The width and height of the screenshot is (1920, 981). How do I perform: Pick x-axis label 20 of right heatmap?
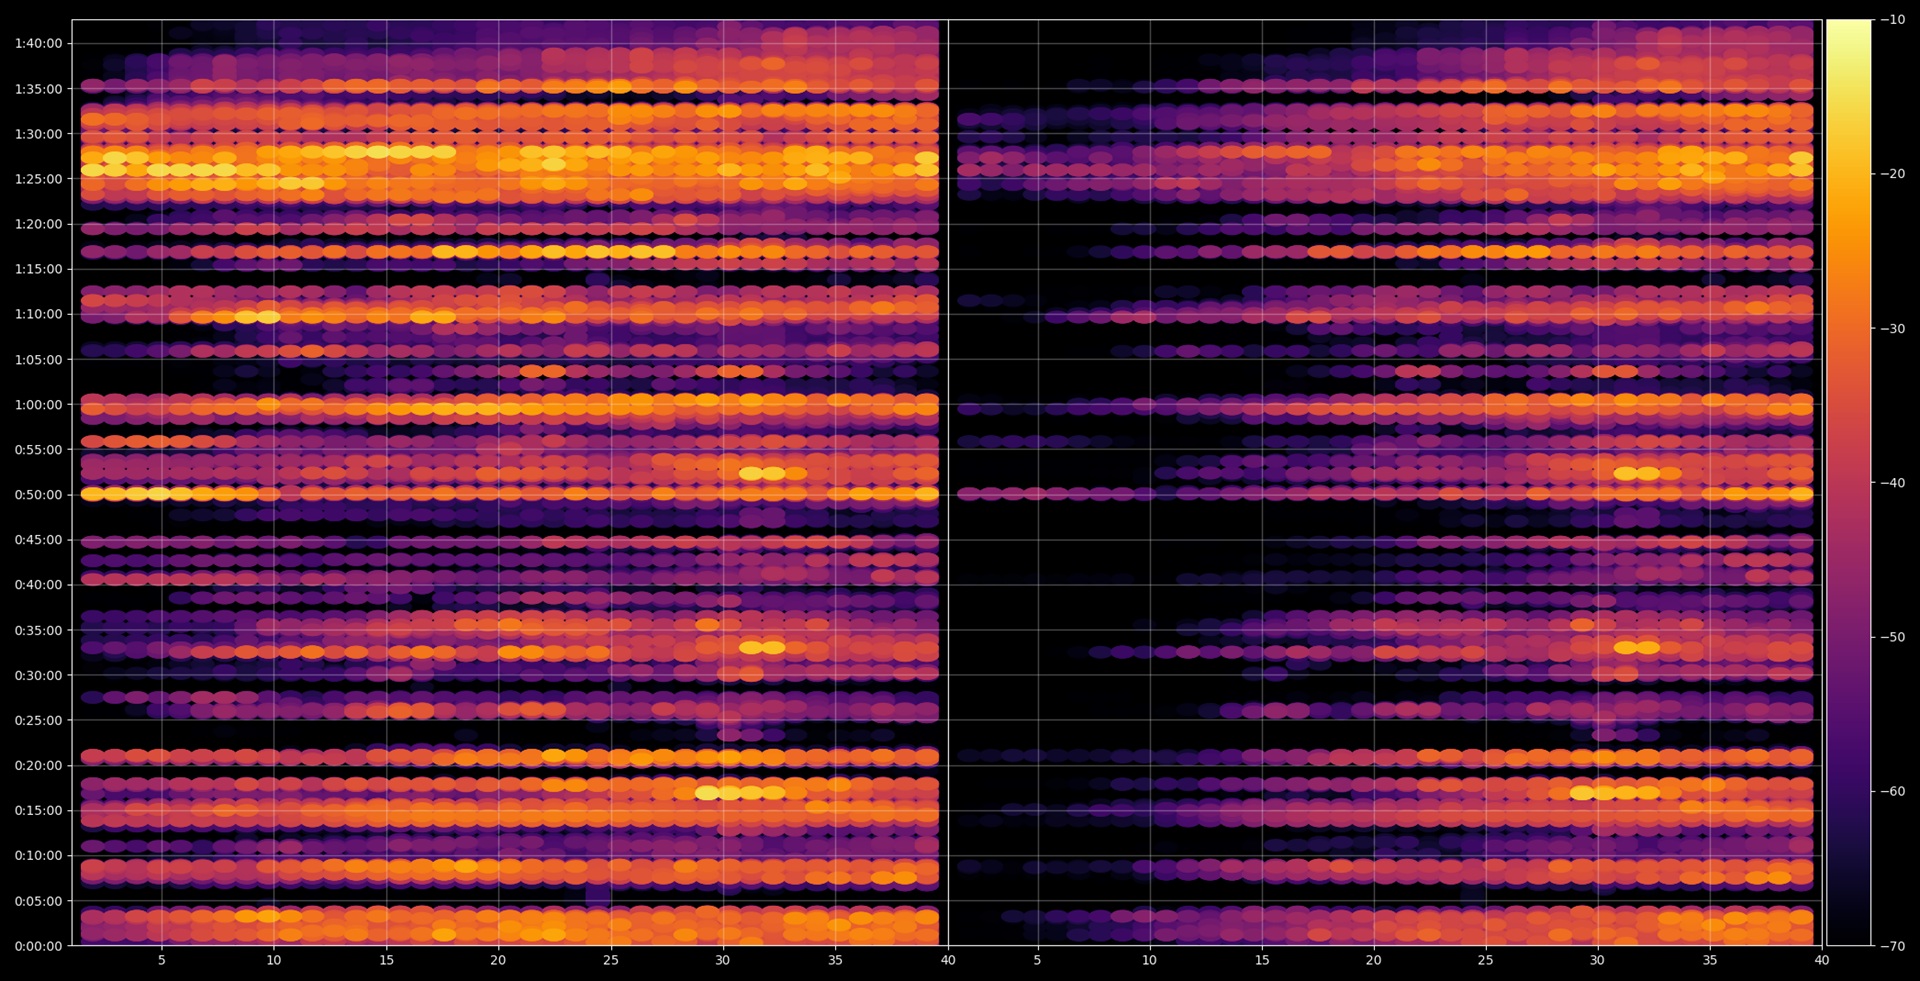[1374, 960]
